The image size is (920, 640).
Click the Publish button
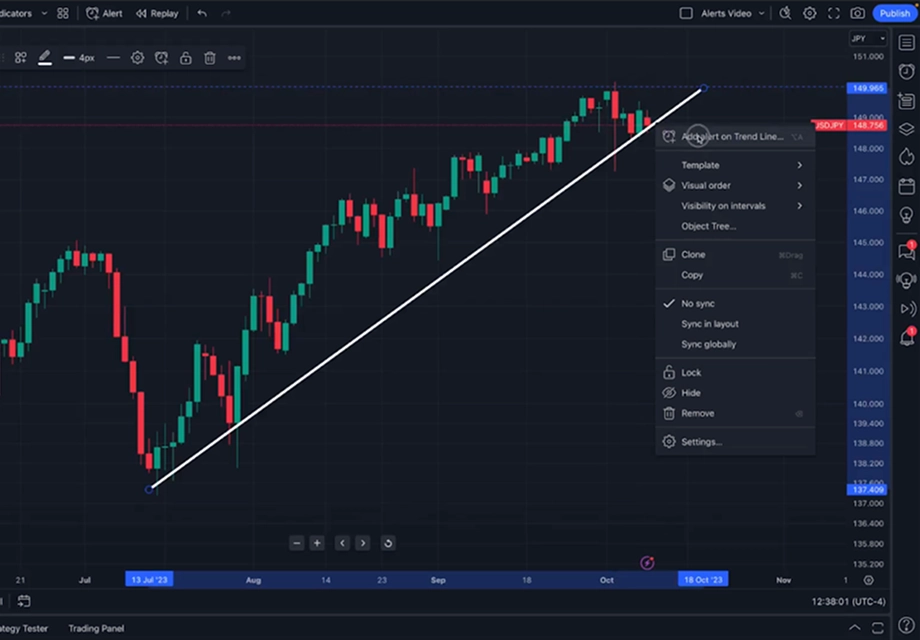[895, 13]
